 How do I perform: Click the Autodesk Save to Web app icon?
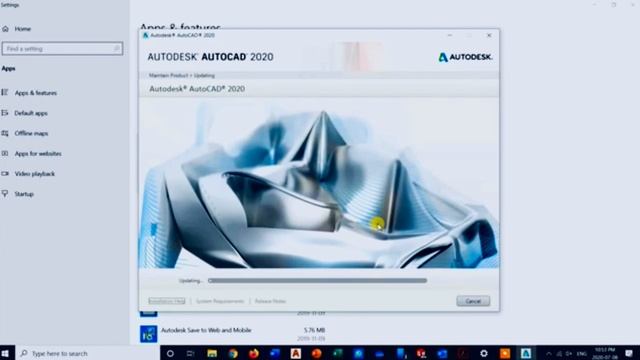click(149, 334)
